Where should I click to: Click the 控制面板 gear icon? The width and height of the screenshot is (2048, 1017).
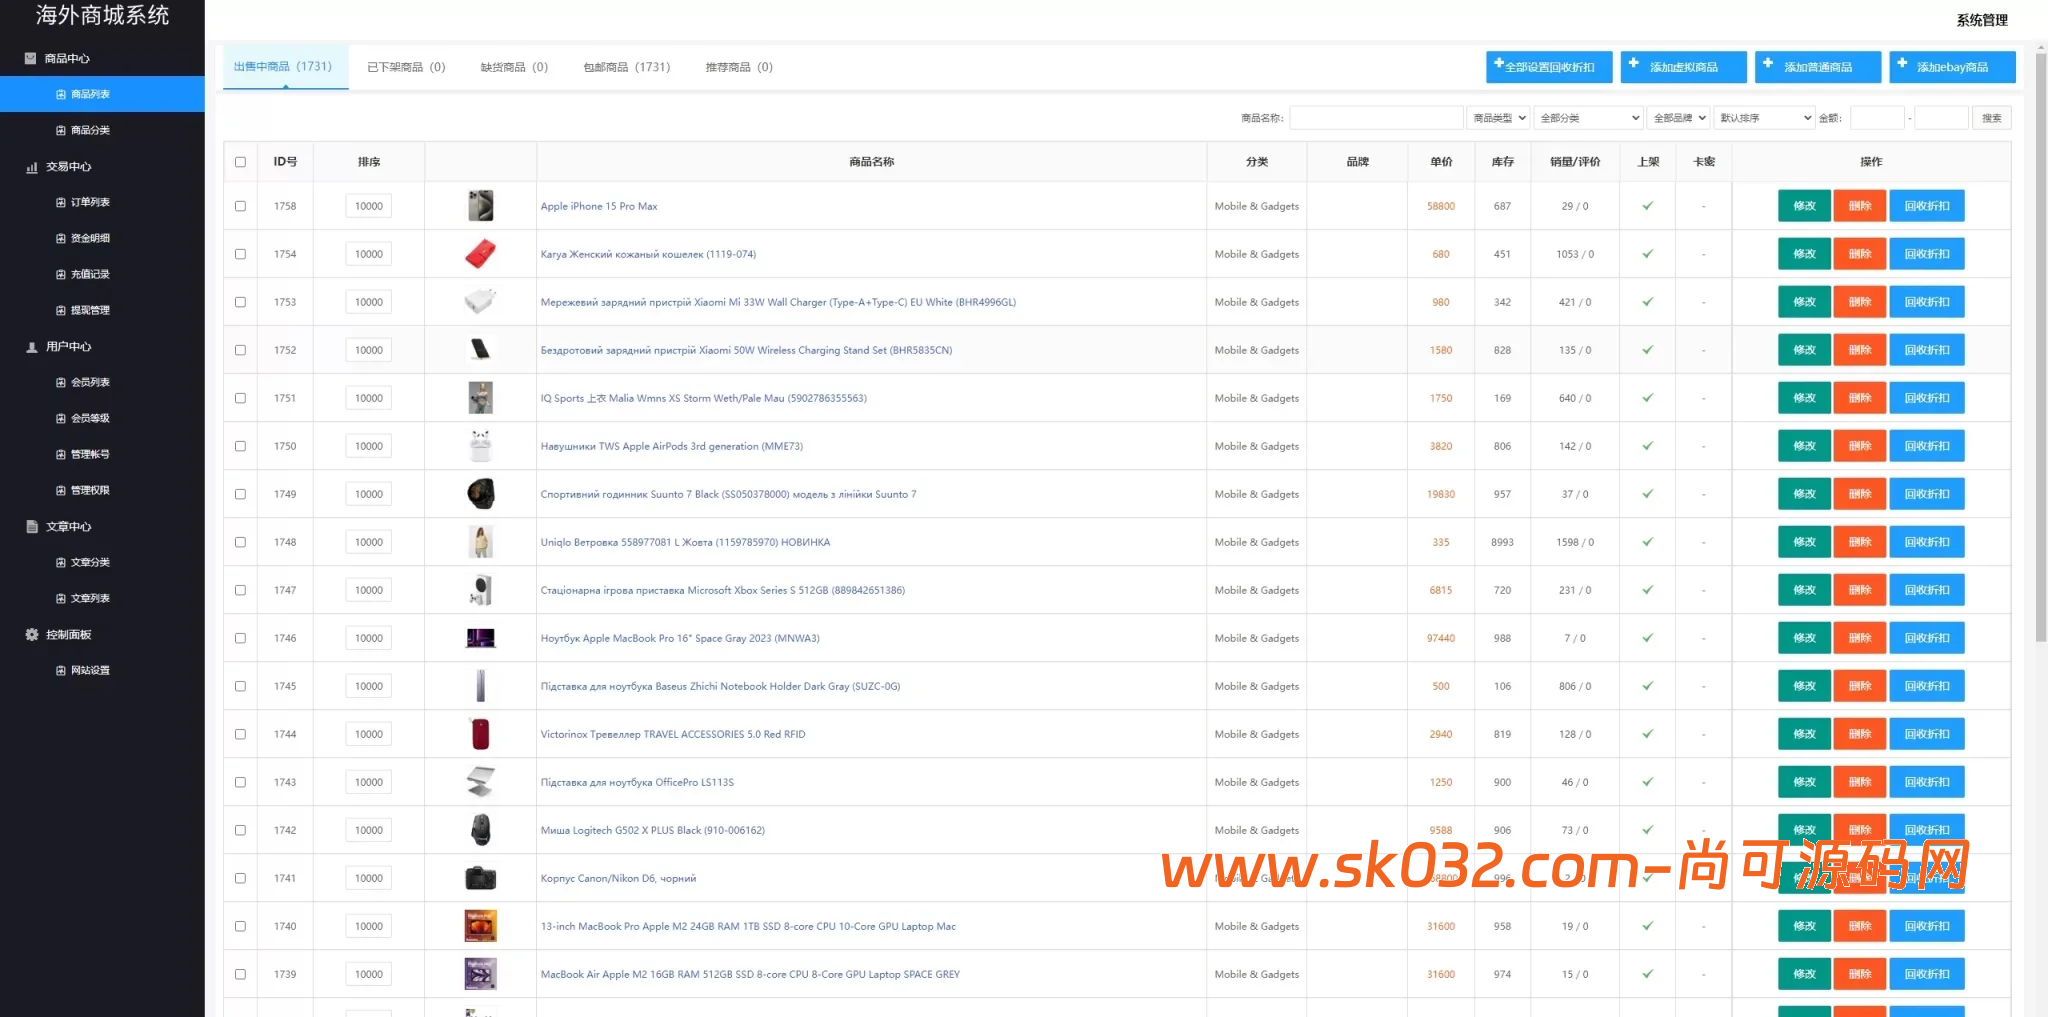point(32,635)
